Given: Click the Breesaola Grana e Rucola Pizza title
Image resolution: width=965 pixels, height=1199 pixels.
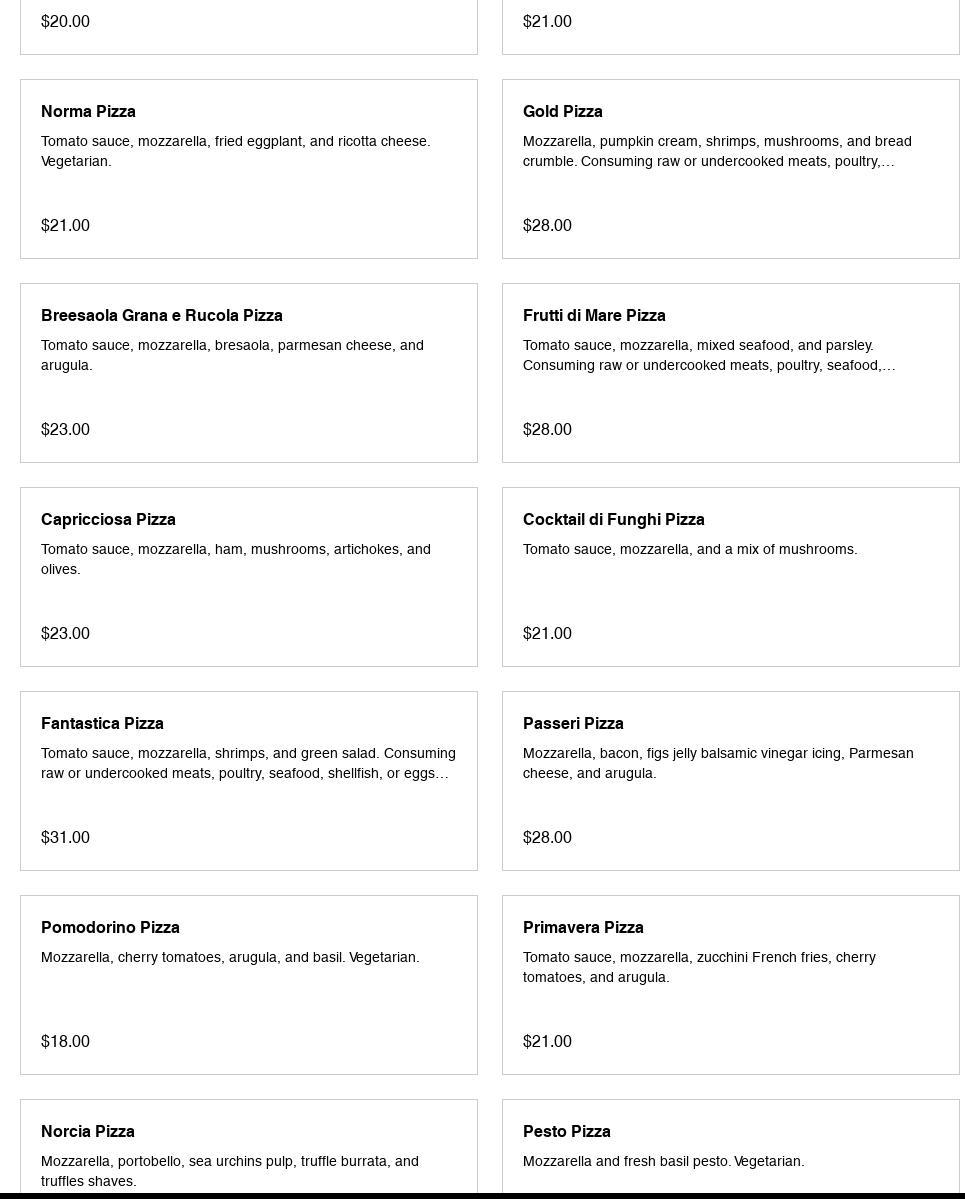Looking at the screenshot, I should (162, 316).
